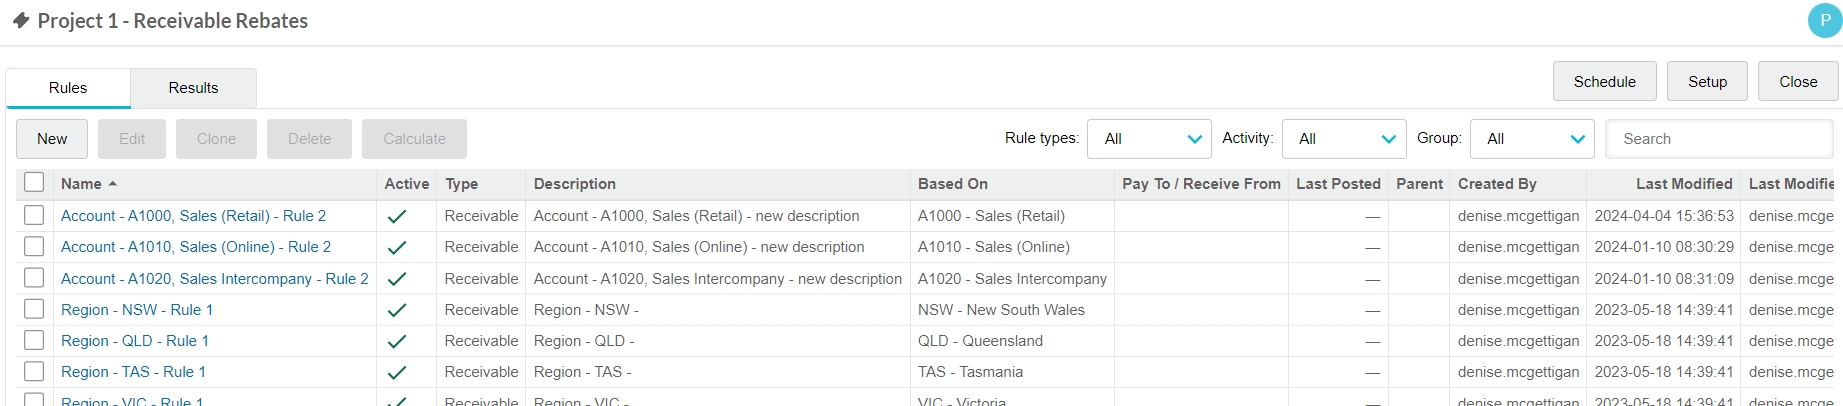
Task: Toggle the select-all rules checkbox
Action: click(x=34, y=182)
